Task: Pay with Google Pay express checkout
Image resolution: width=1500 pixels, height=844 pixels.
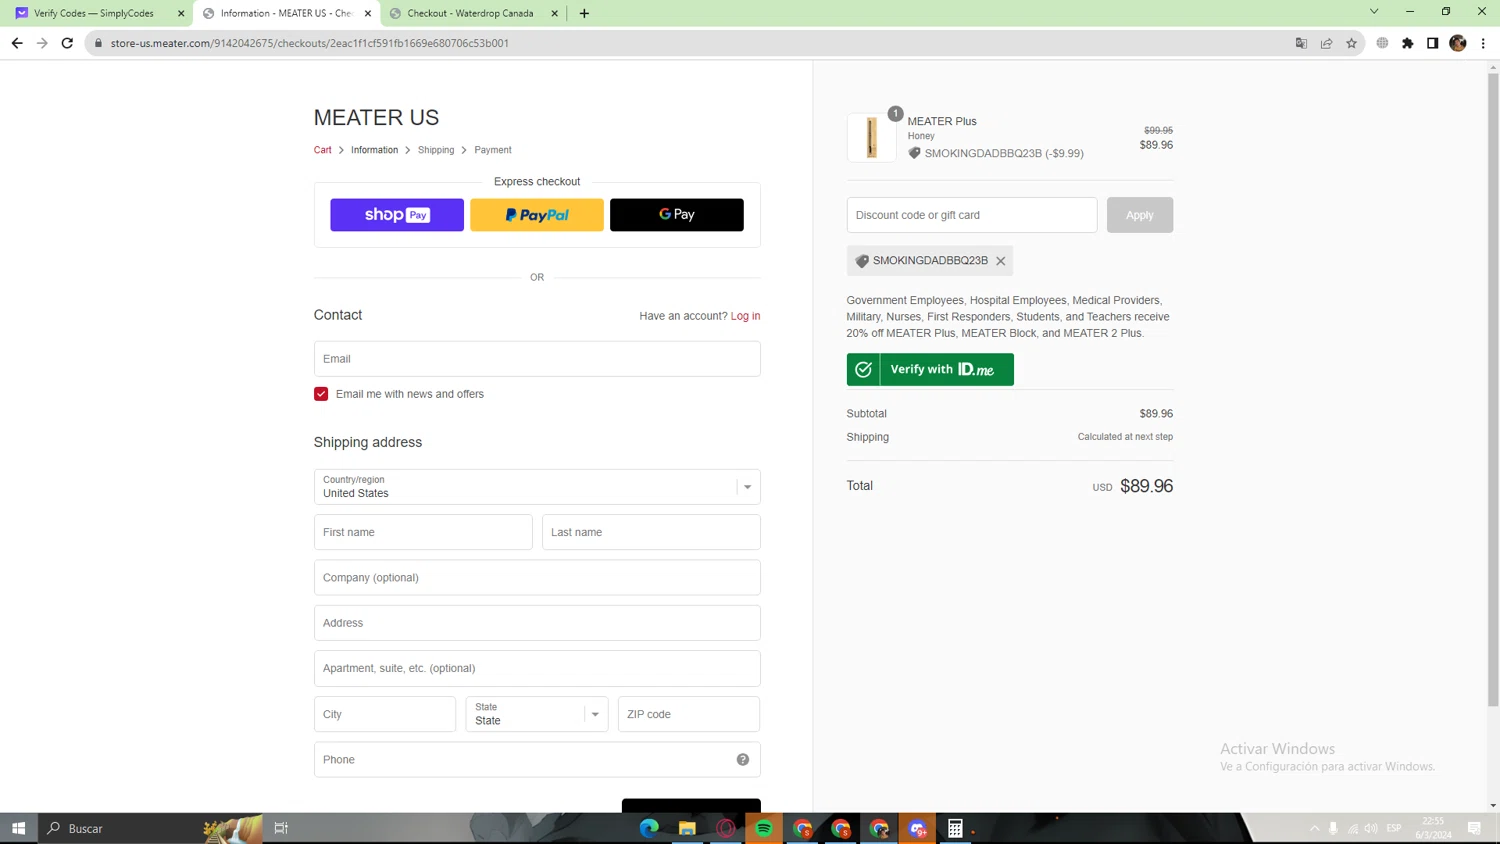Action: tap(677, 215)
